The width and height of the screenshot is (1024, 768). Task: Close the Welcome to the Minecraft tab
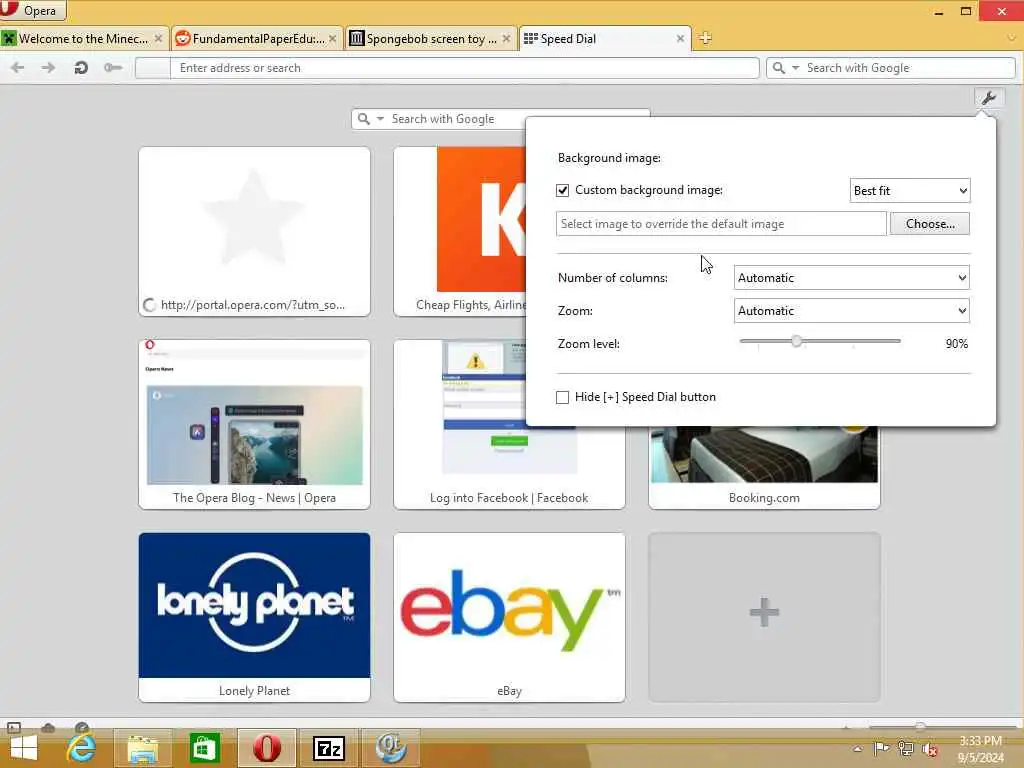point(158,39)
